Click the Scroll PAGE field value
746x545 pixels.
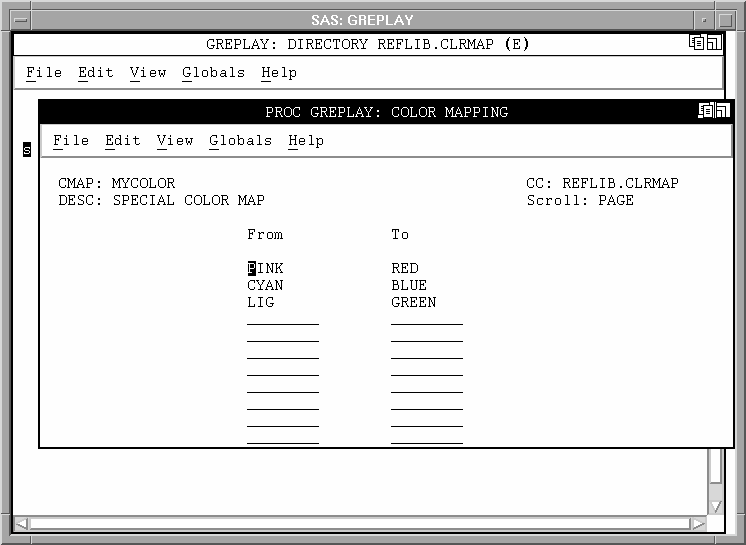click(x=616, y=200)
